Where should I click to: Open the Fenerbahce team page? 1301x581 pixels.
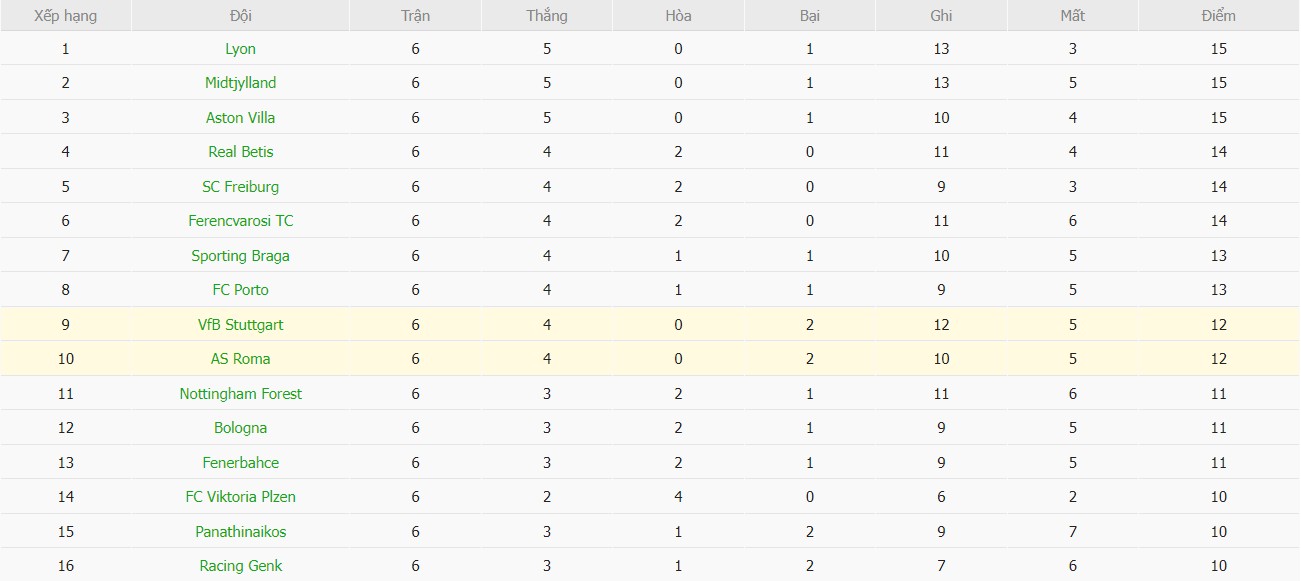click(240, 463)
